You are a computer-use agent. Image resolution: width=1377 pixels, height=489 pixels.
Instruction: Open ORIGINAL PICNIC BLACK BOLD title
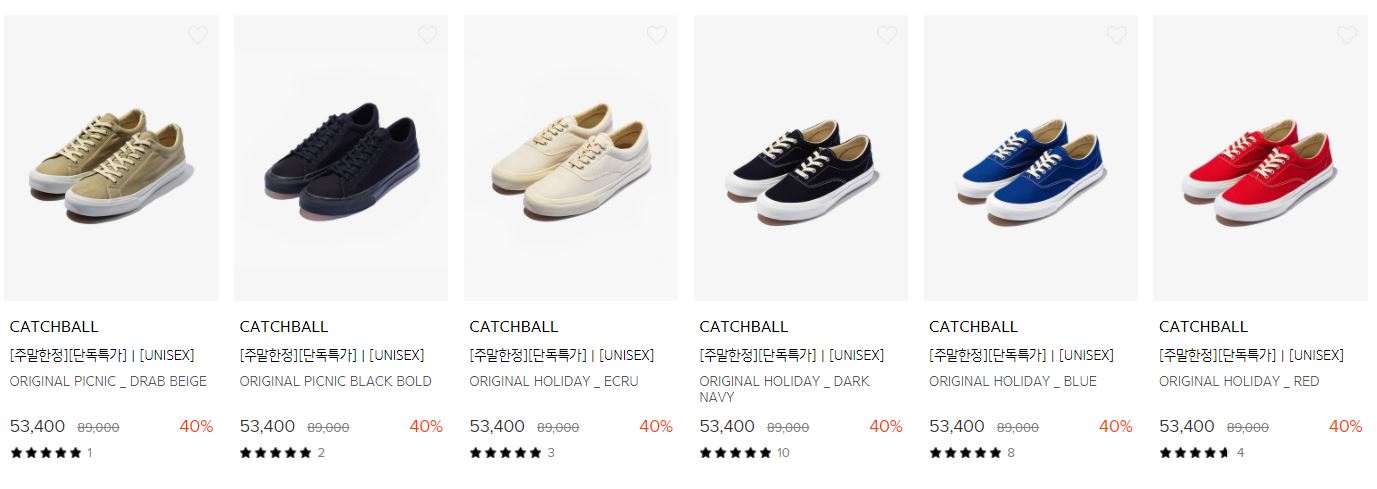[336, 381]
